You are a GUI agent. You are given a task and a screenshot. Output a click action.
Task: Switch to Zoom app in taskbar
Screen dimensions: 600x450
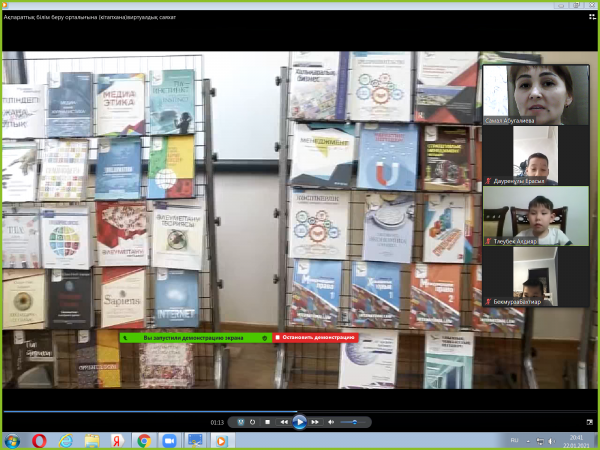[169, 440]
